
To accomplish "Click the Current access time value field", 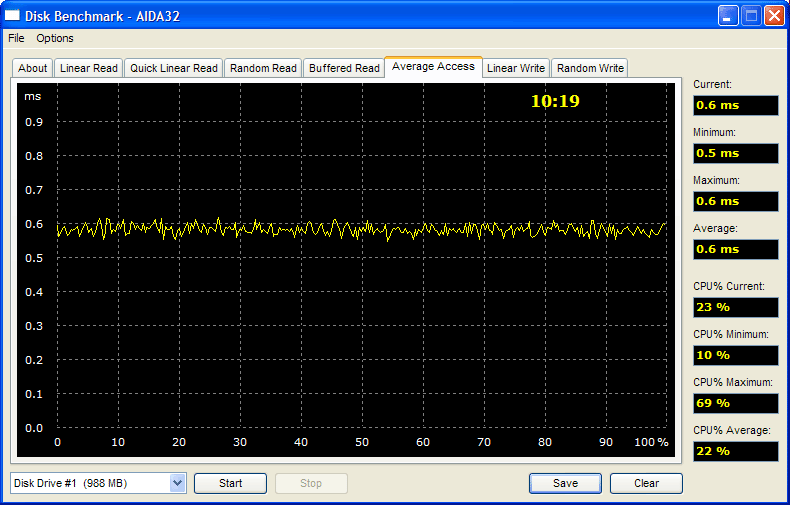I will coord(735,105).
